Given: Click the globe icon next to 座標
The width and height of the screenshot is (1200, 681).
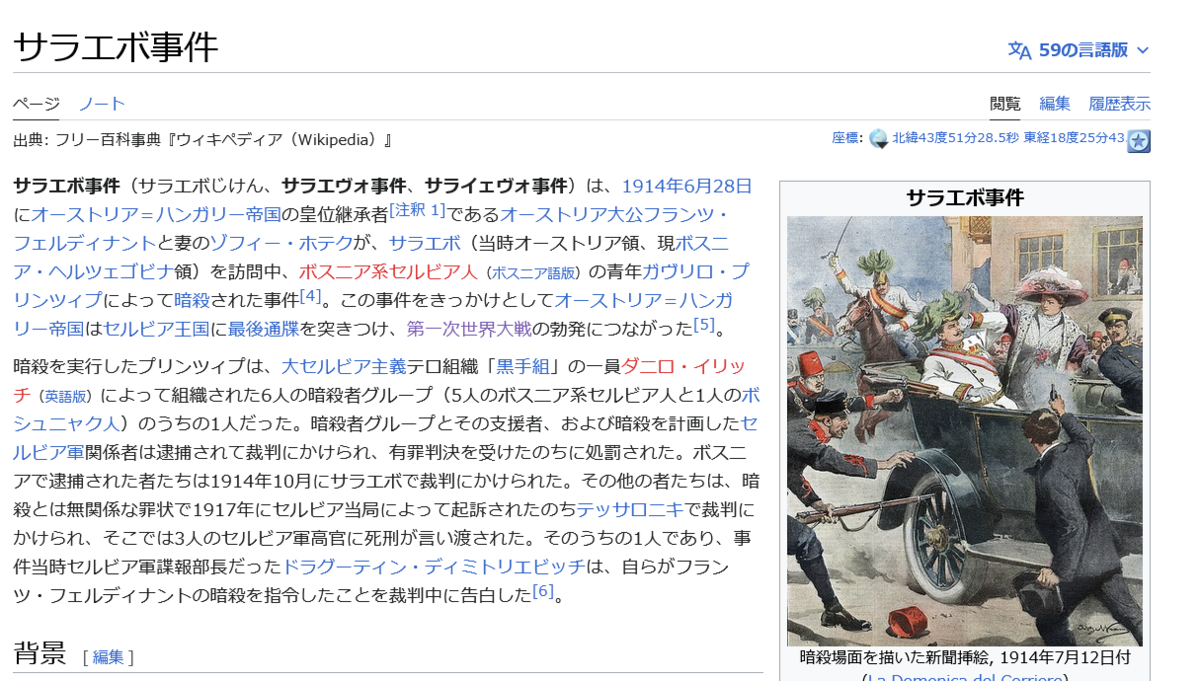Looking at the screenshot, I should [x=878, y=139].
